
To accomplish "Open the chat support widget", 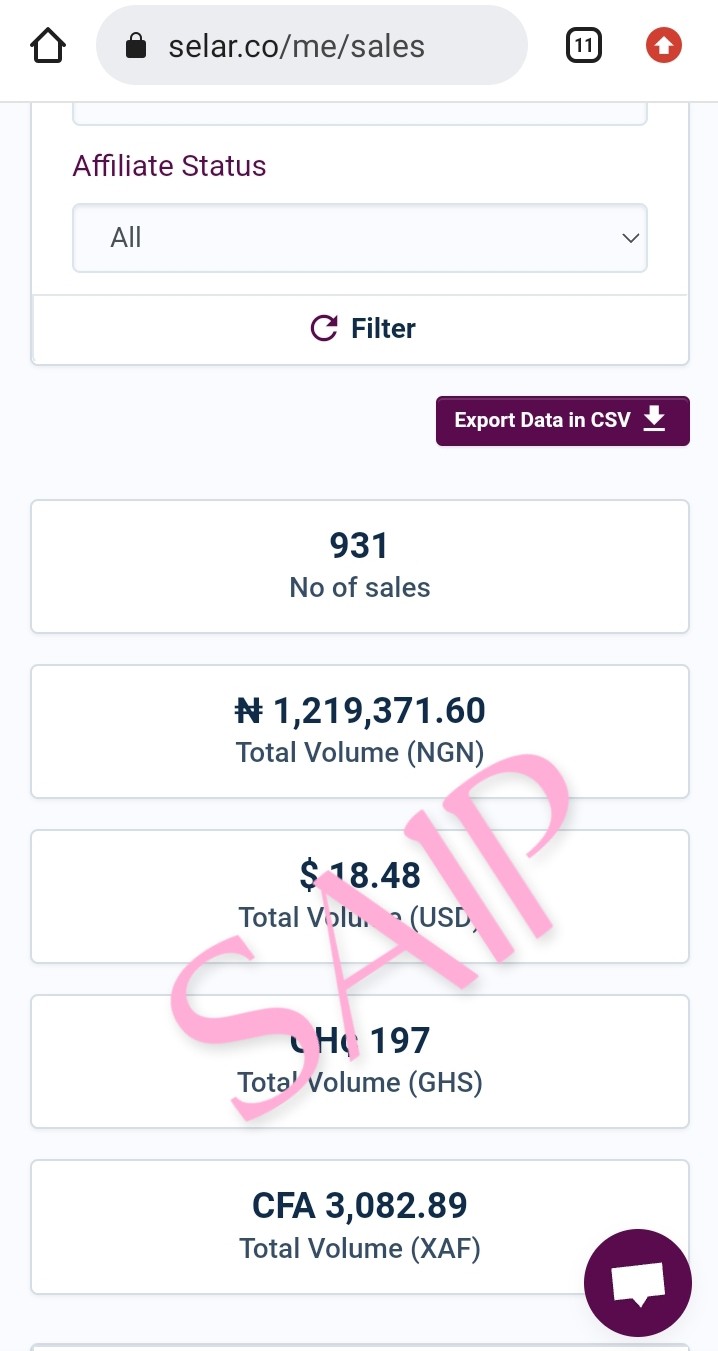I will [638, 1283].
